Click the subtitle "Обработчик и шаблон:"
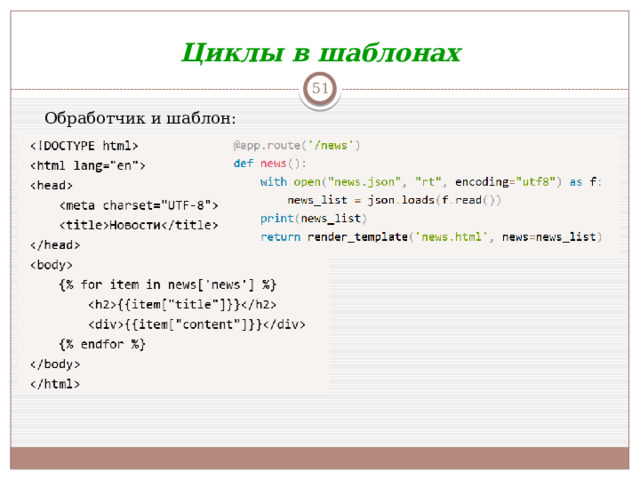The height and width of the screenshot is (480, 640). point(140,118)
